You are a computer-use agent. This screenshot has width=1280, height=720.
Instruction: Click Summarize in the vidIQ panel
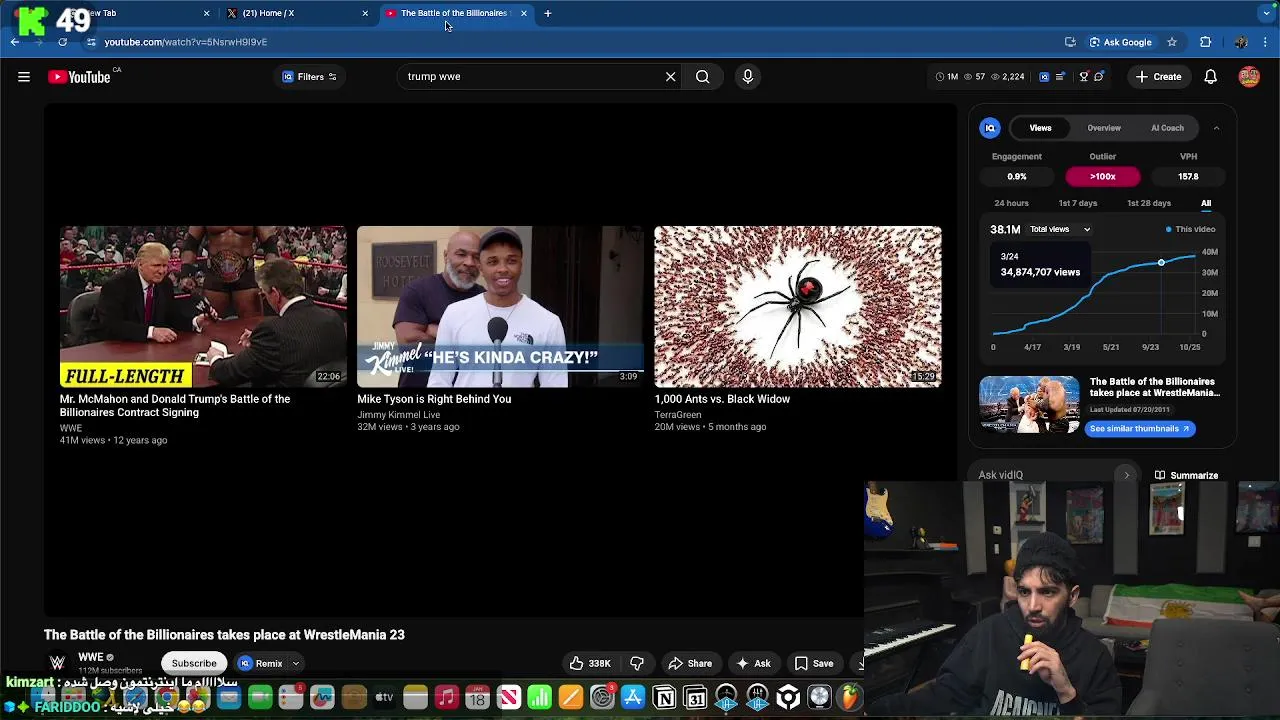[x=1186, y=475]
